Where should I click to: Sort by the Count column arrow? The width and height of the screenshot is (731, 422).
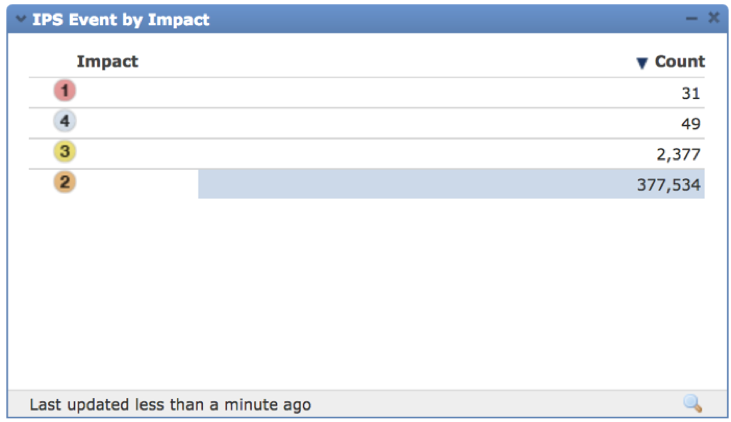tap(642, 63)
